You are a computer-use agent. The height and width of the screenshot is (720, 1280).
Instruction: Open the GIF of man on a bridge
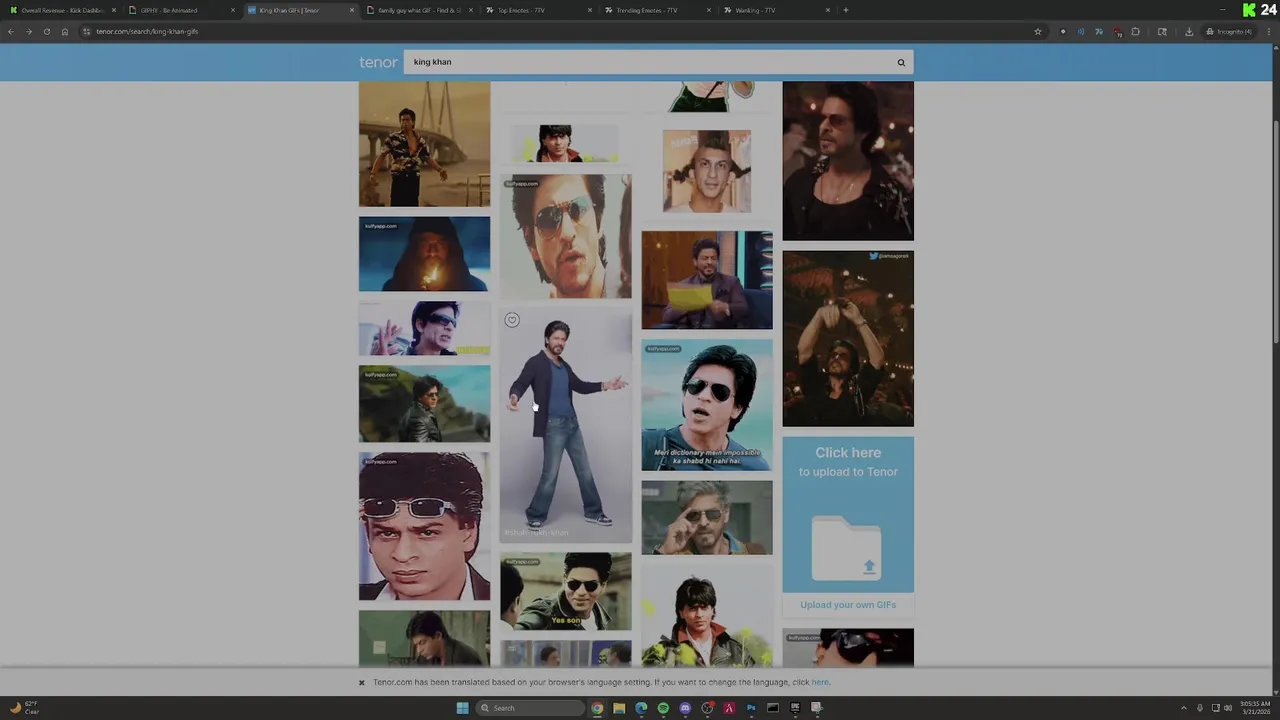click(x=425, y=144)
